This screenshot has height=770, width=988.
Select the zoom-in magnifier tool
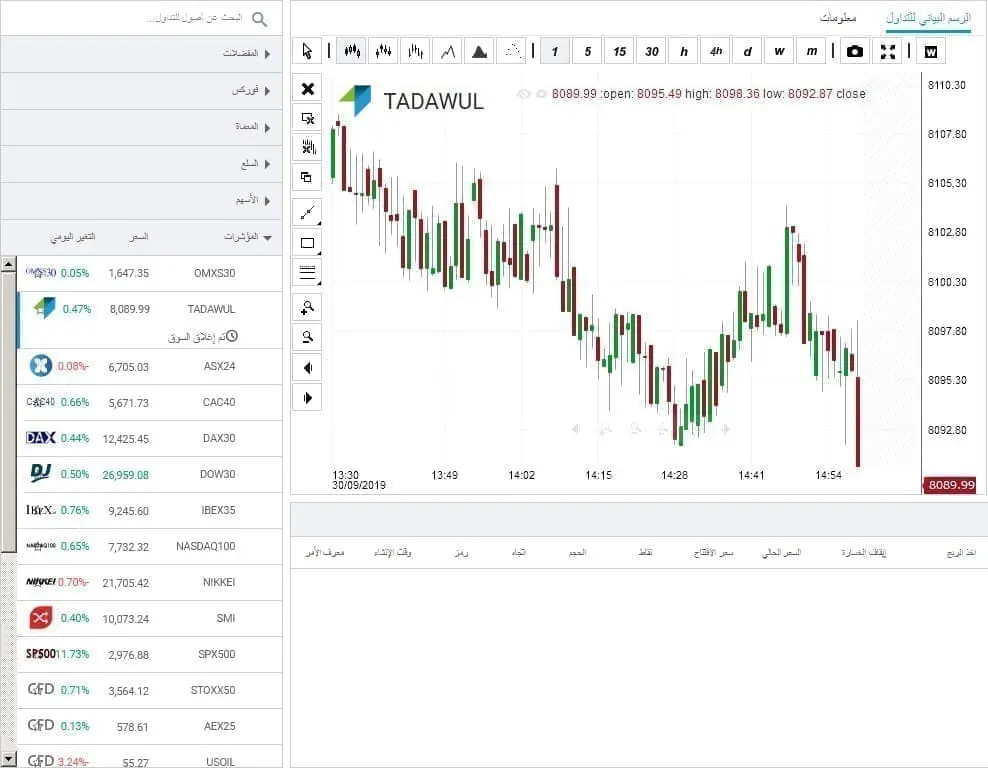pyautogui.click(x=307, y=307)
